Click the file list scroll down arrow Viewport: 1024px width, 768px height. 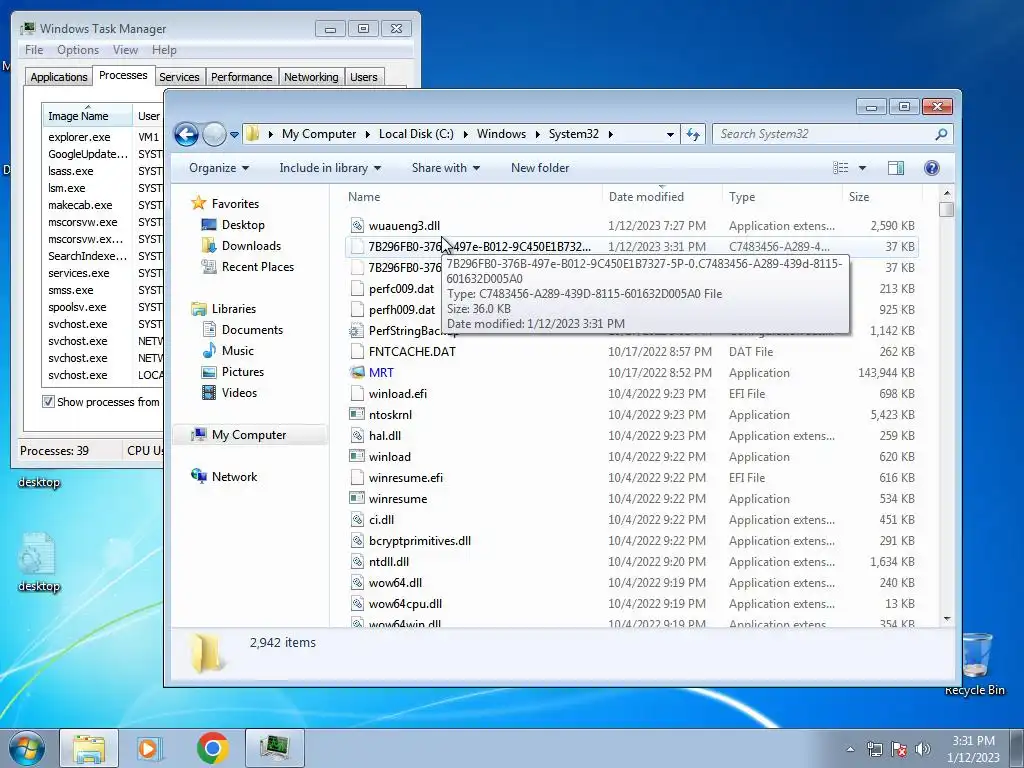(x=947, y=618)
